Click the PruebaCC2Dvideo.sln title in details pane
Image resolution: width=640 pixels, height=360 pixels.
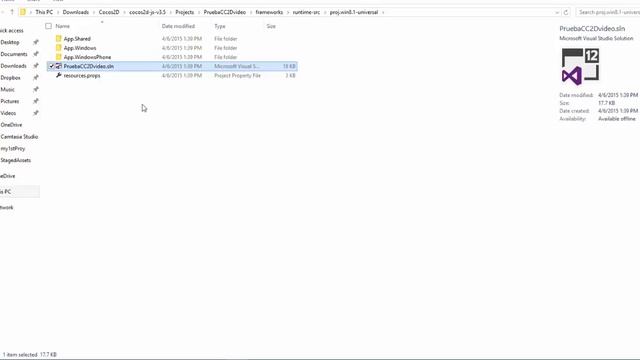coord(592,29)
